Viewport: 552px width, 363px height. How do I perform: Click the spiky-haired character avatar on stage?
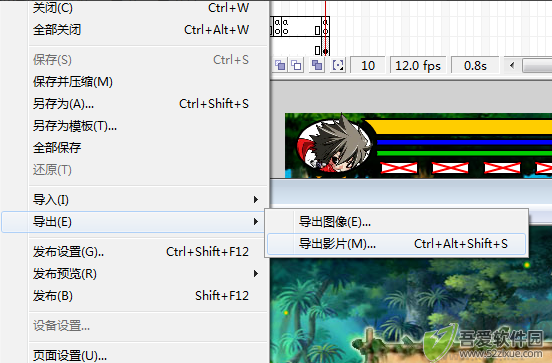pyautogui.click(x=334, y=145)
